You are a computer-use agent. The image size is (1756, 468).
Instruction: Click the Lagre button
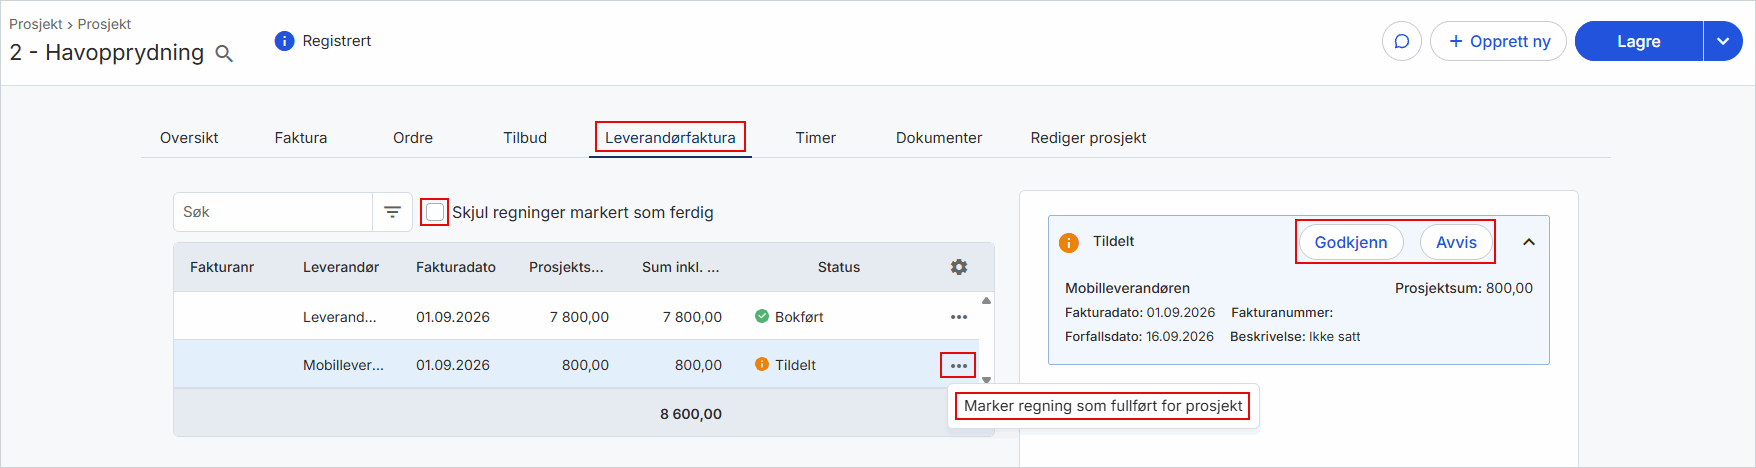[x=1639, y=41]
